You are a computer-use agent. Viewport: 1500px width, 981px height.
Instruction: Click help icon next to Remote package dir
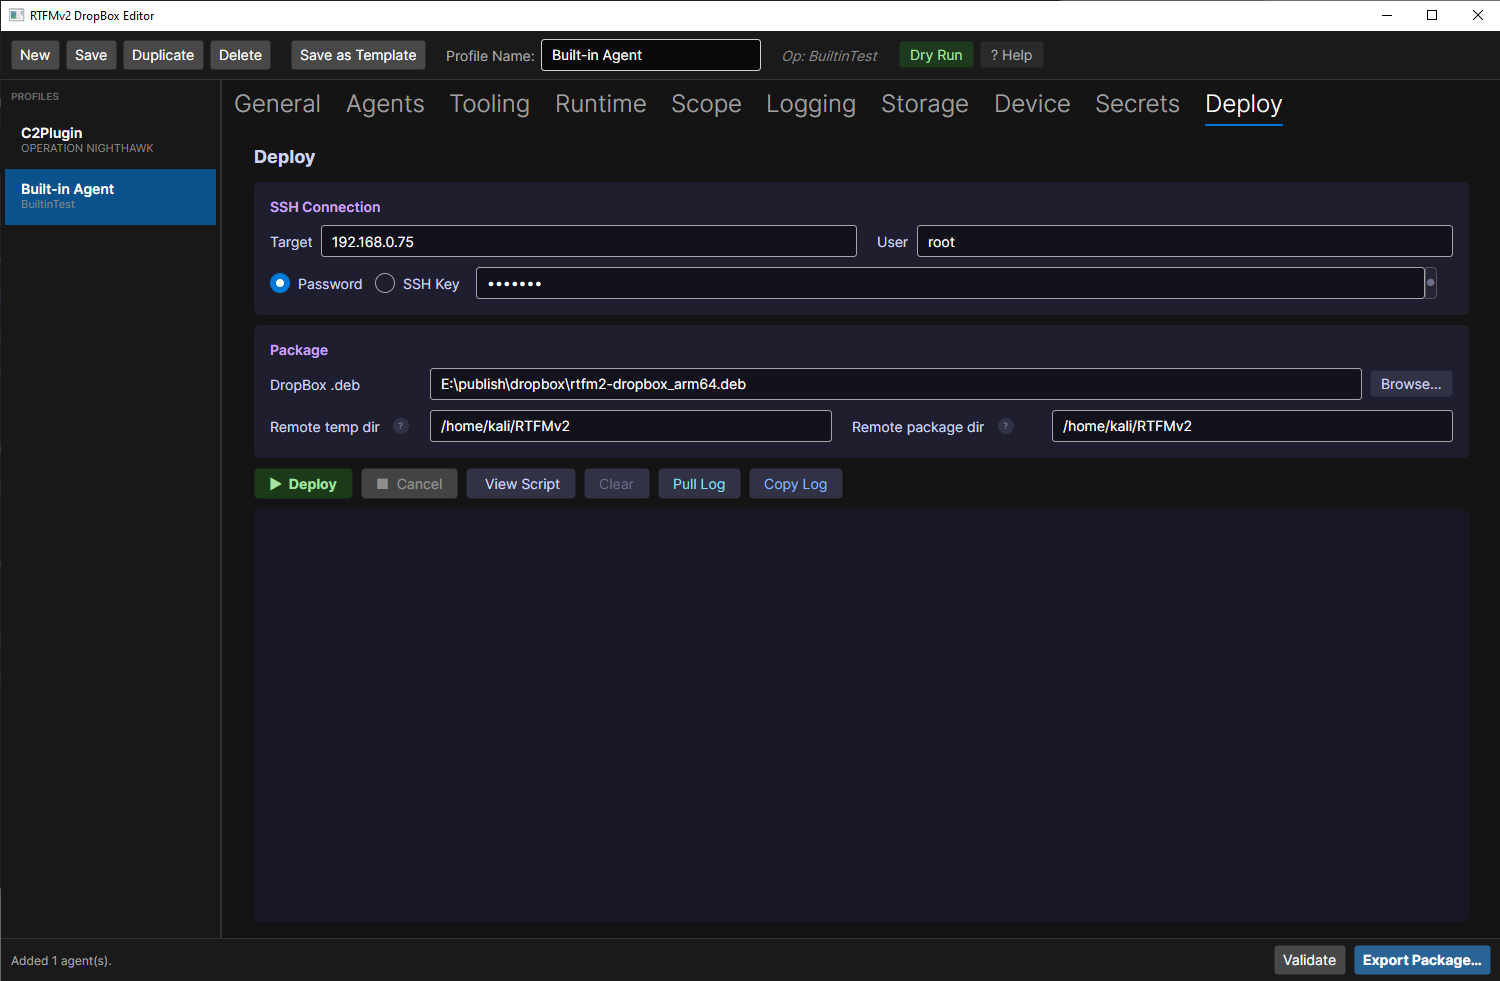click(x=1006, y=426)
